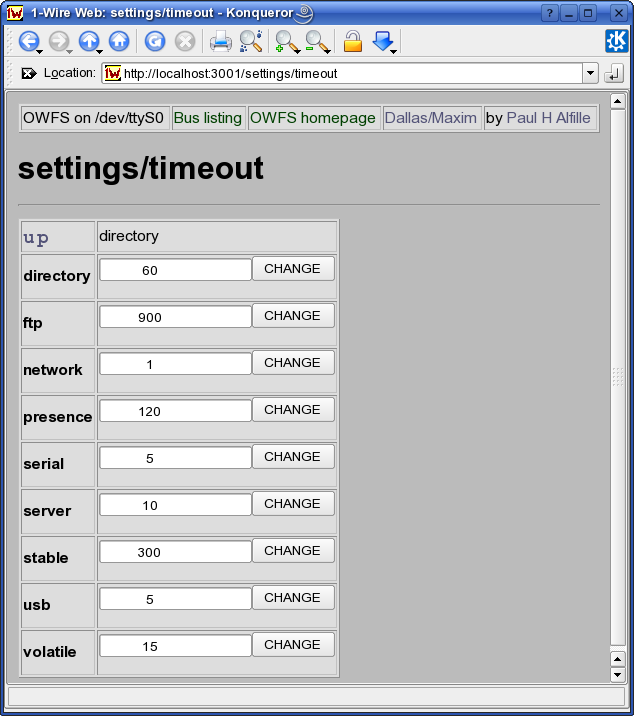Image resolution: width=634 pixels, height=716 pixels.
Task: Focus the network timeout field showing 1
Action: pos(175,363)
